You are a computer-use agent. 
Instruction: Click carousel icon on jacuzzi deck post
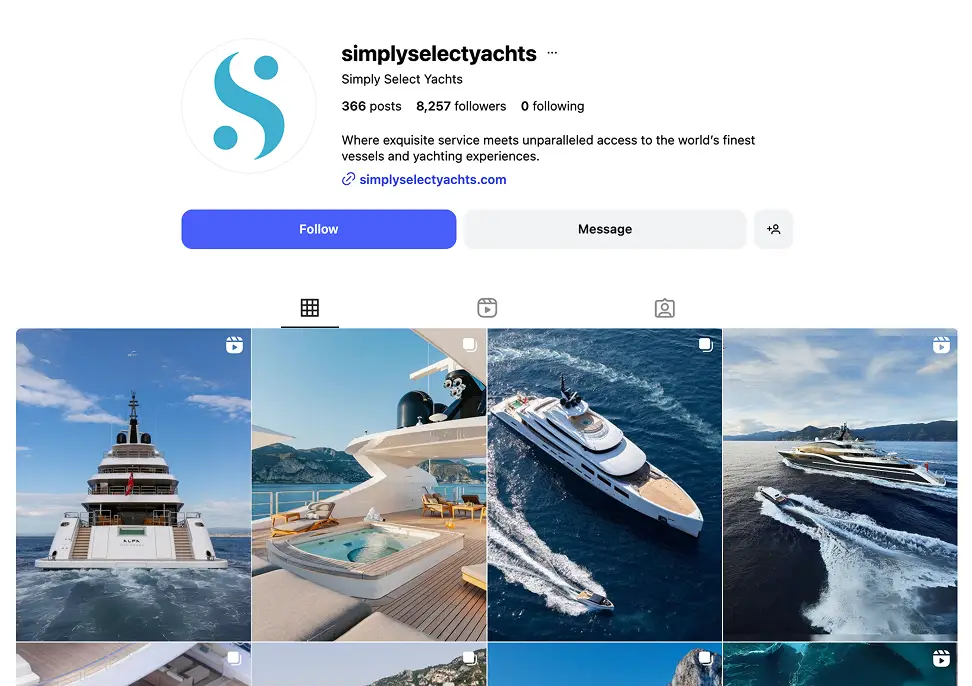point(470,345)
